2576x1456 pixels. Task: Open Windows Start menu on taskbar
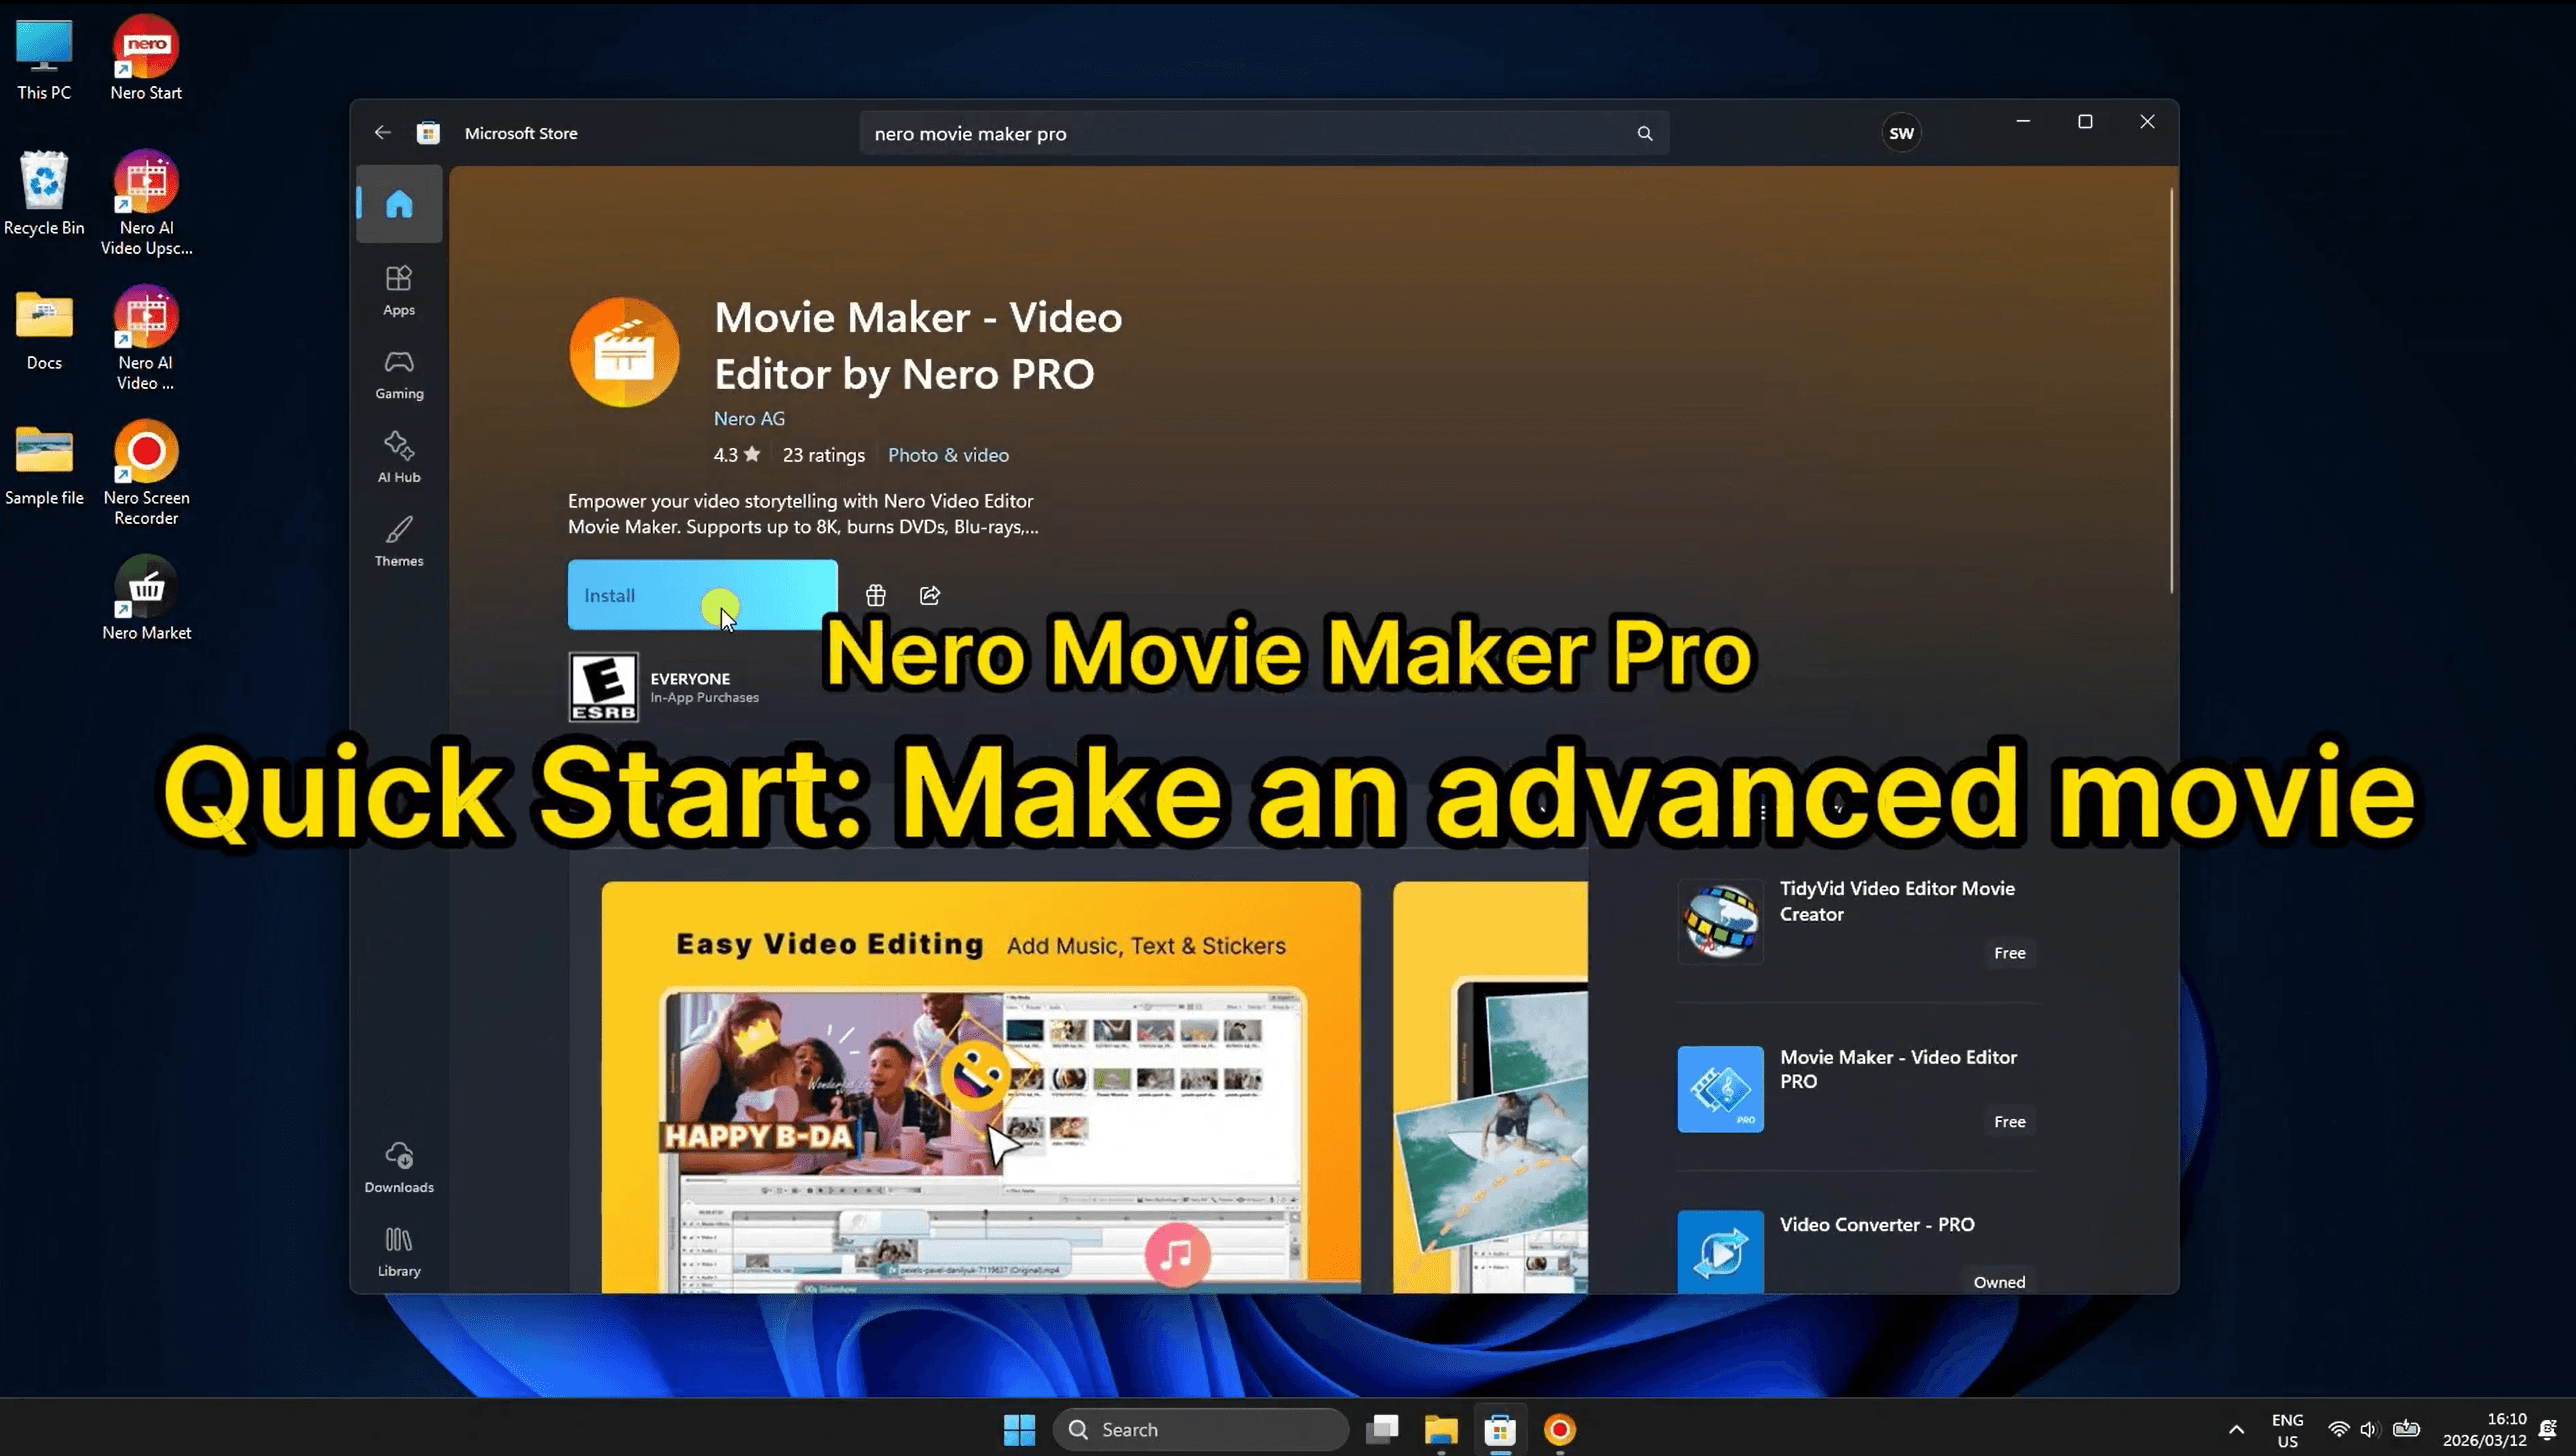coord(1019,1430)
